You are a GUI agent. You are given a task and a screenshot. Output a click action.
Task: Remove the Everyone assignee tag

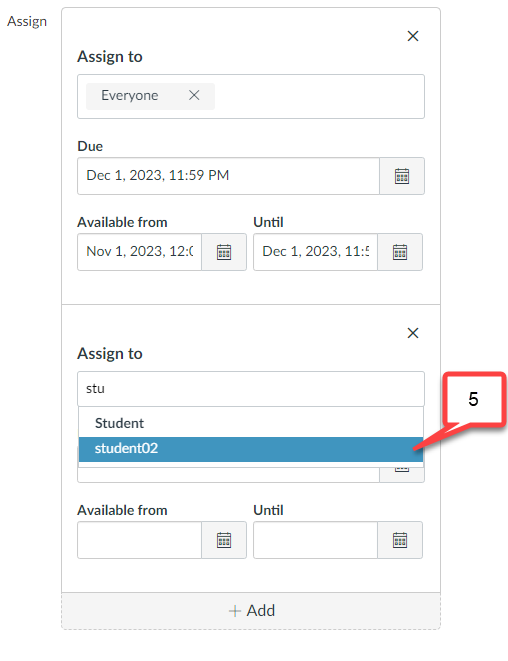[194, 95]
